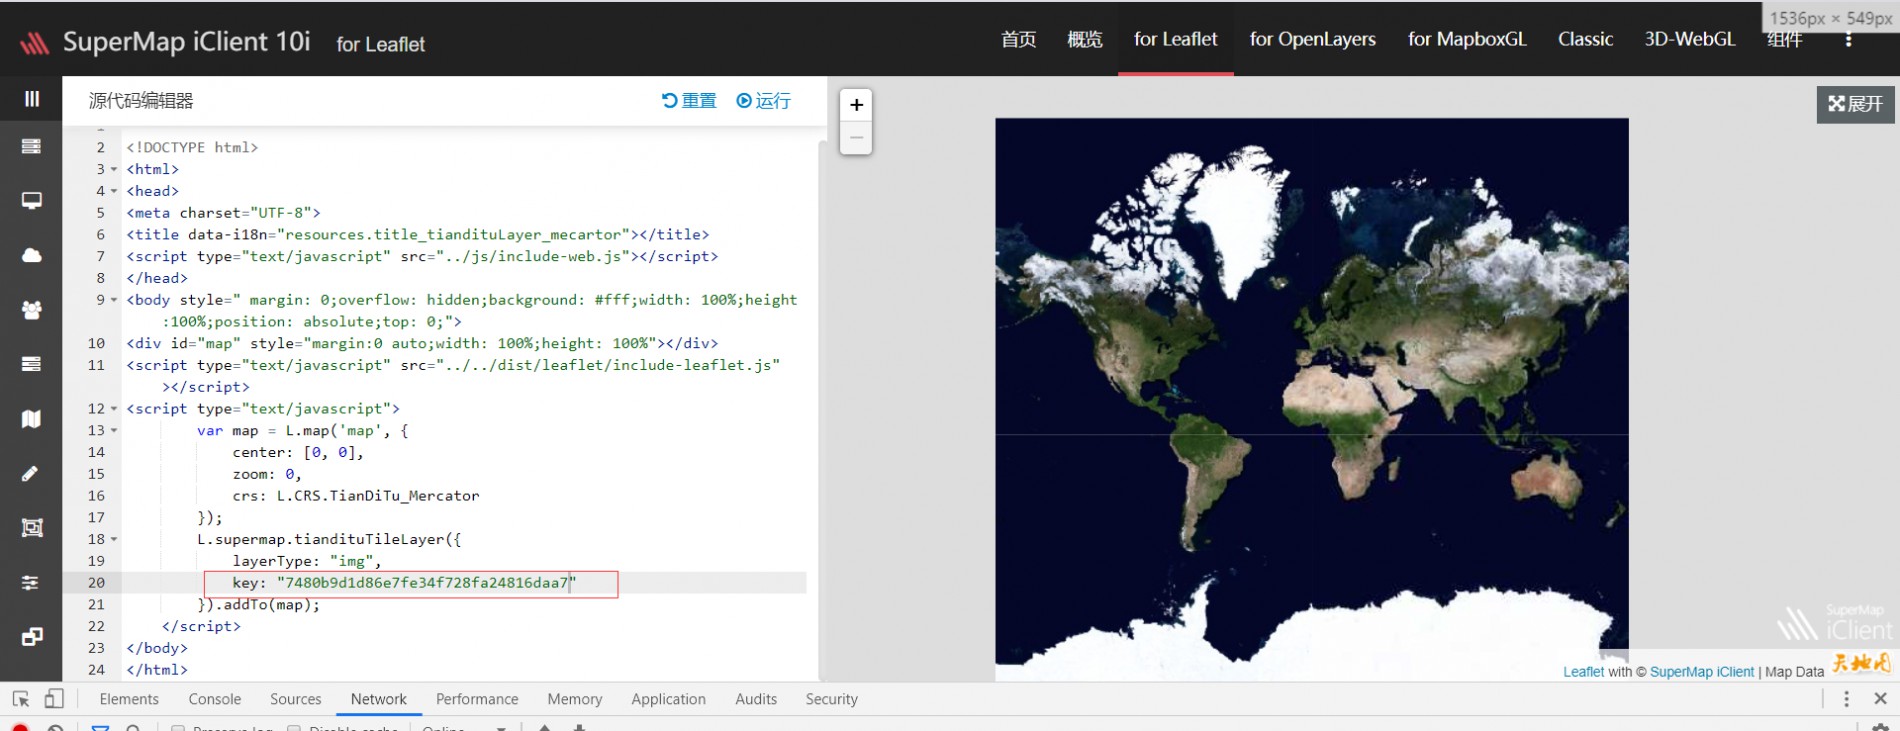Open the folded map category in sidebar
This screenshot has height=731, width=1900.
click(32, 419)
